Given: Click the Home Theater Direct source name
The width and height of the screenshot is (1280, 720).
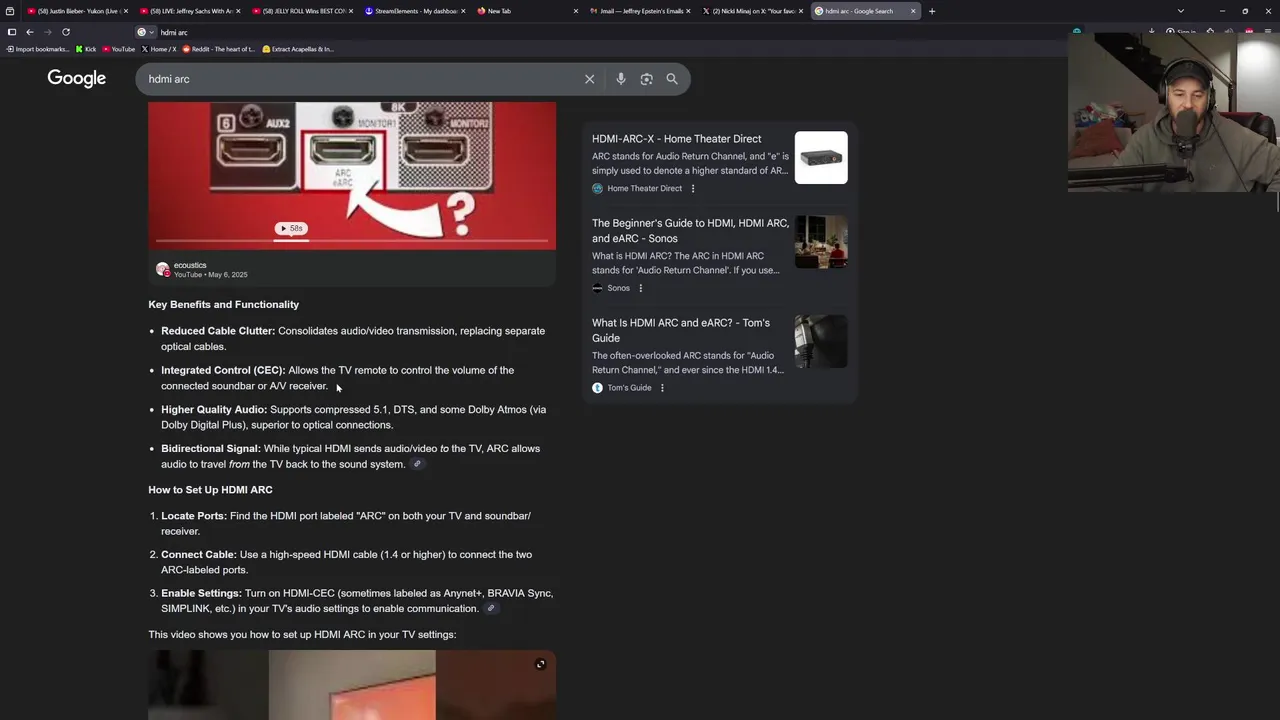Looking at the screenshot, I should pyautogui.click(x=644, y=188).
